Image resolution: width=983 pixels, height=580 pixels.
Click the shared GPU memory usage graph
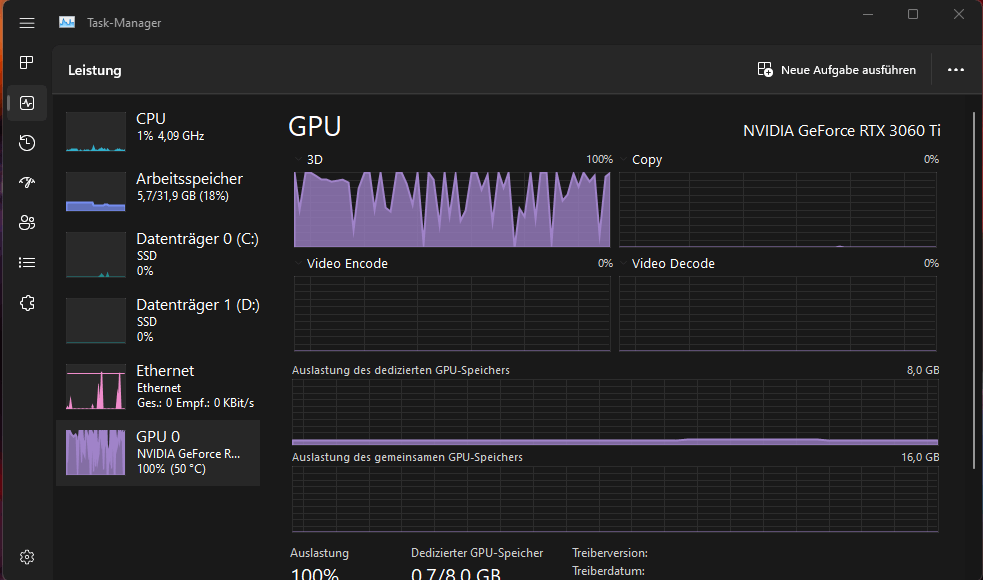[615, 499]
